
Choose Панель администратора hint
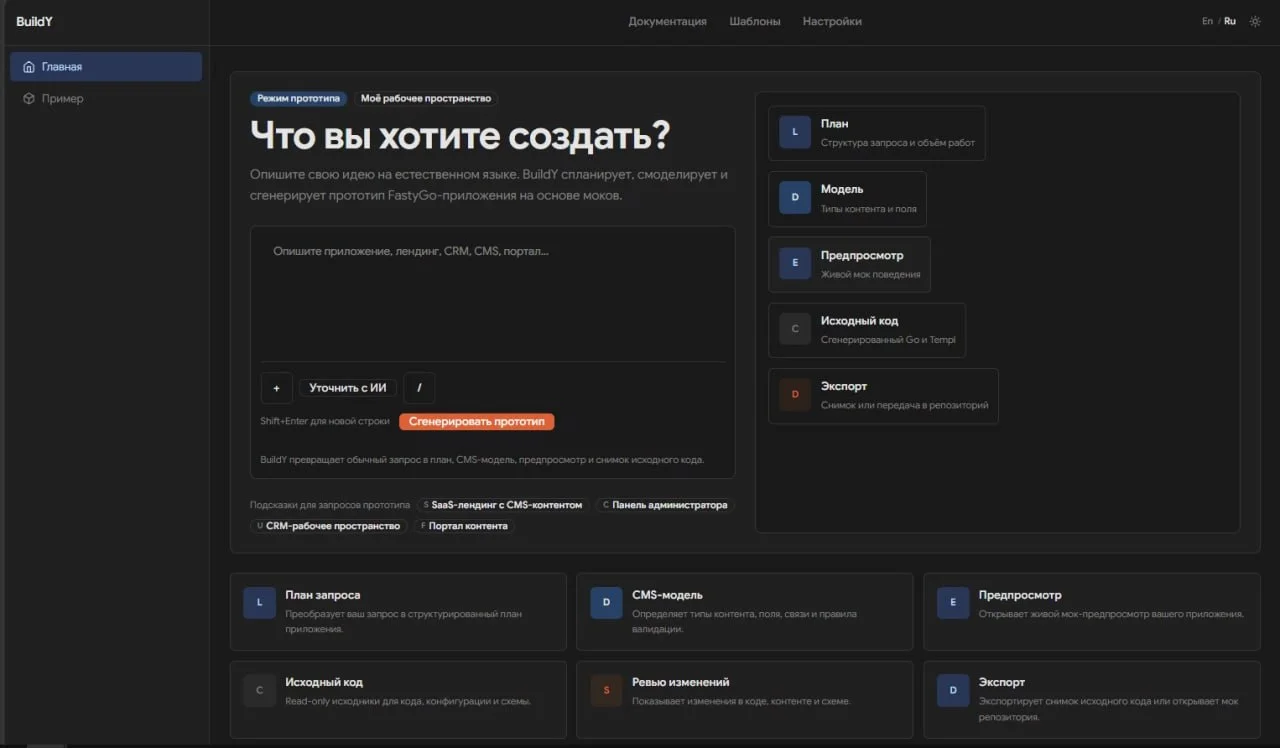pyautogui.click(x=664, y=505)
